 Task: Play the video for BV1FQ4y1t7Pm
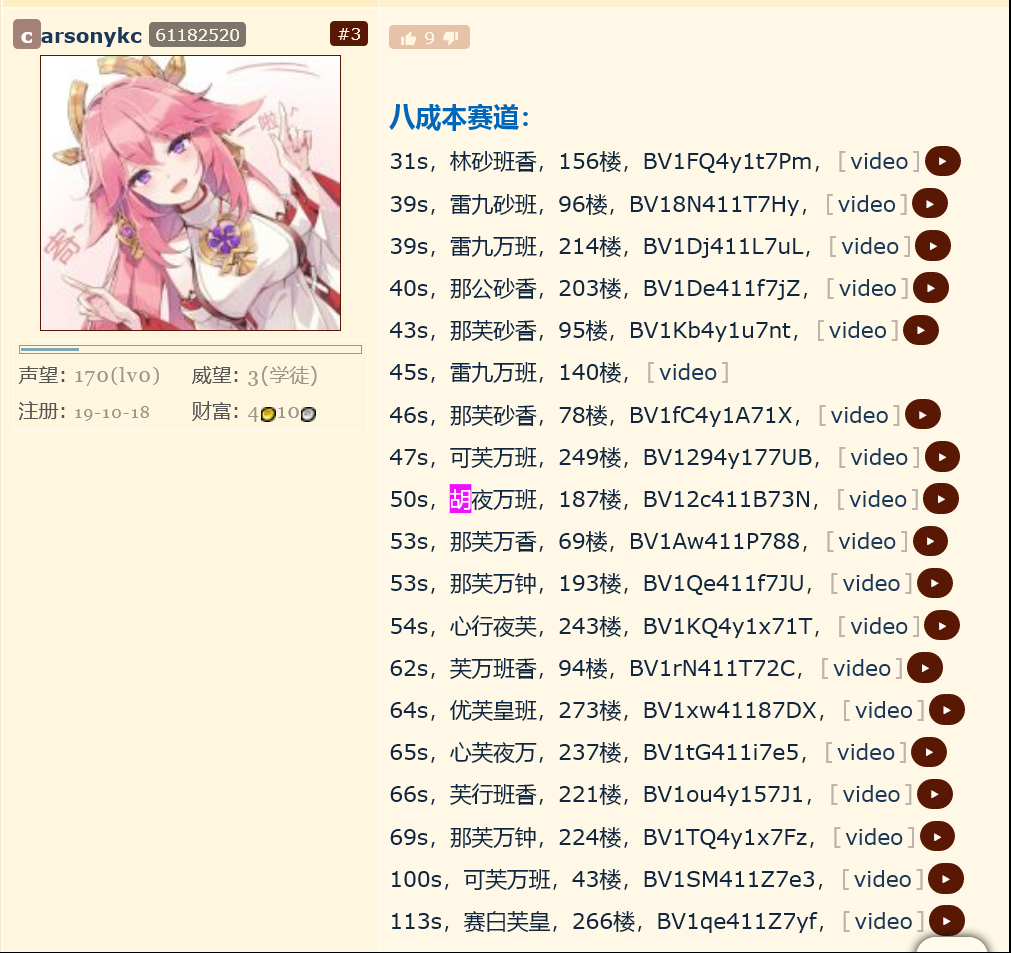click(943, 161)
